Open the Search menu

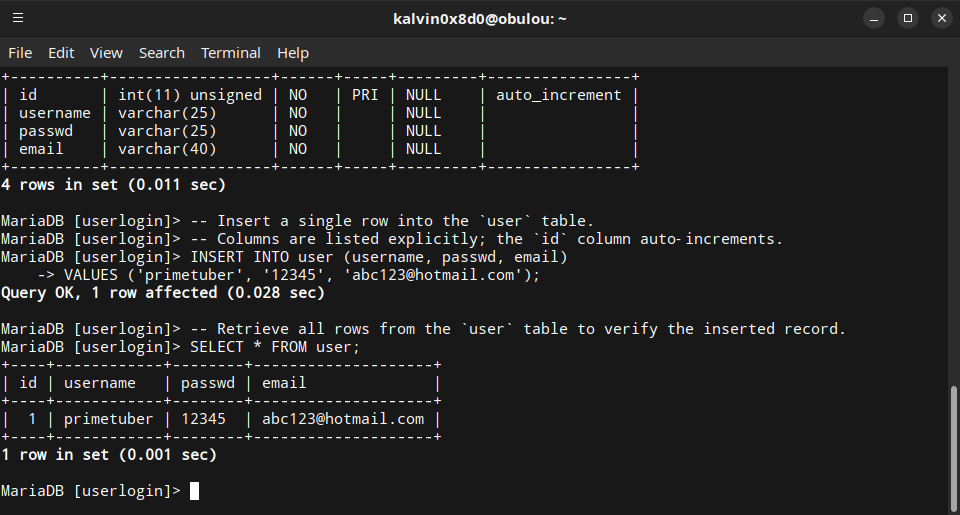point(161,53)
